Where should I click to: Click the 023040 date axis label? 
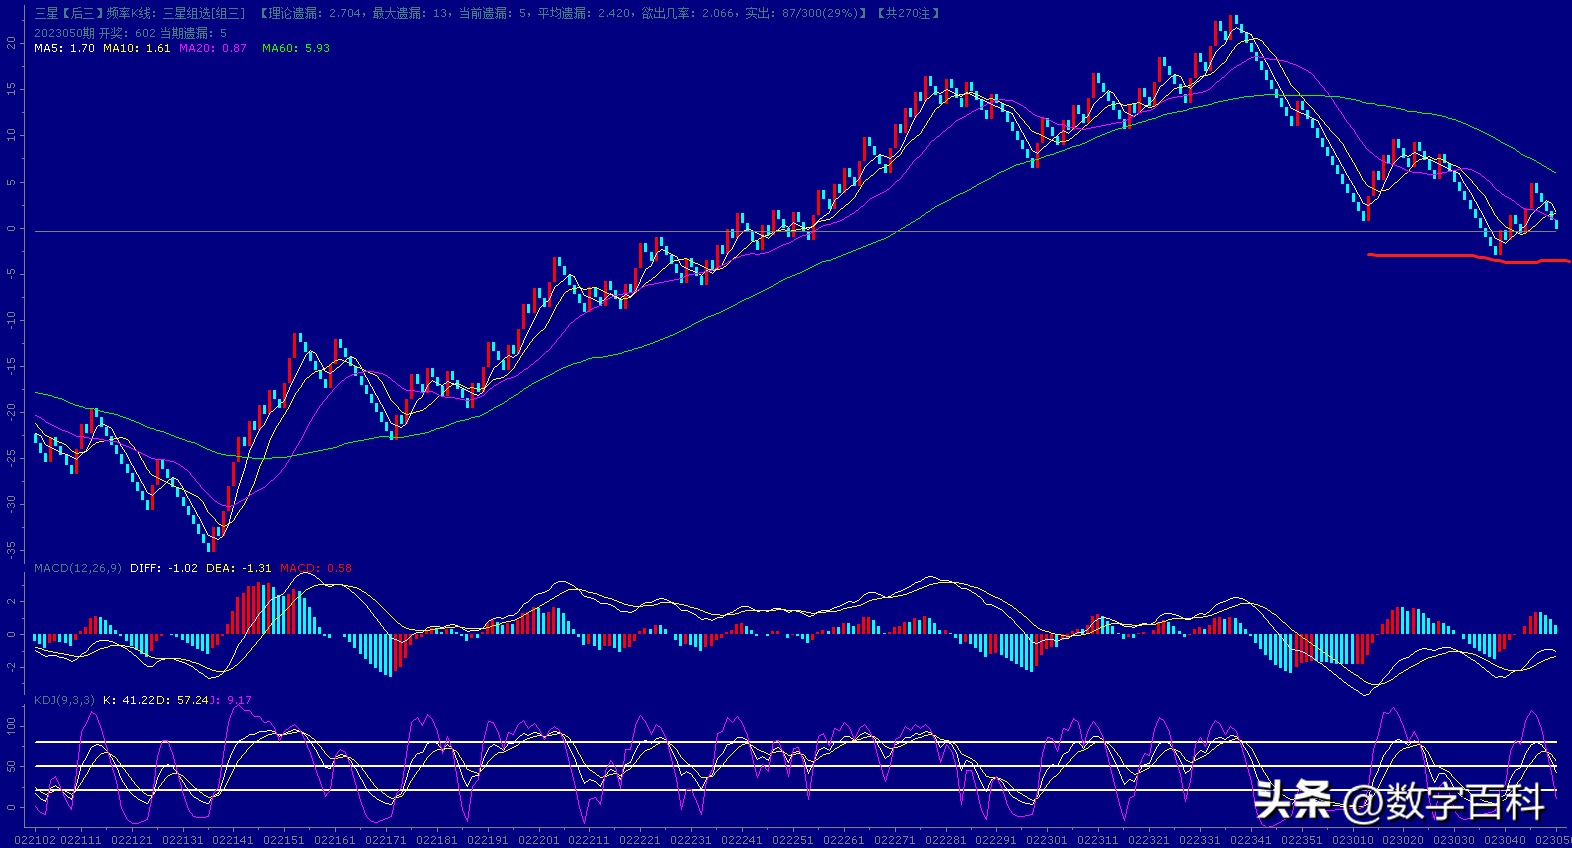tap(1505, 840)
